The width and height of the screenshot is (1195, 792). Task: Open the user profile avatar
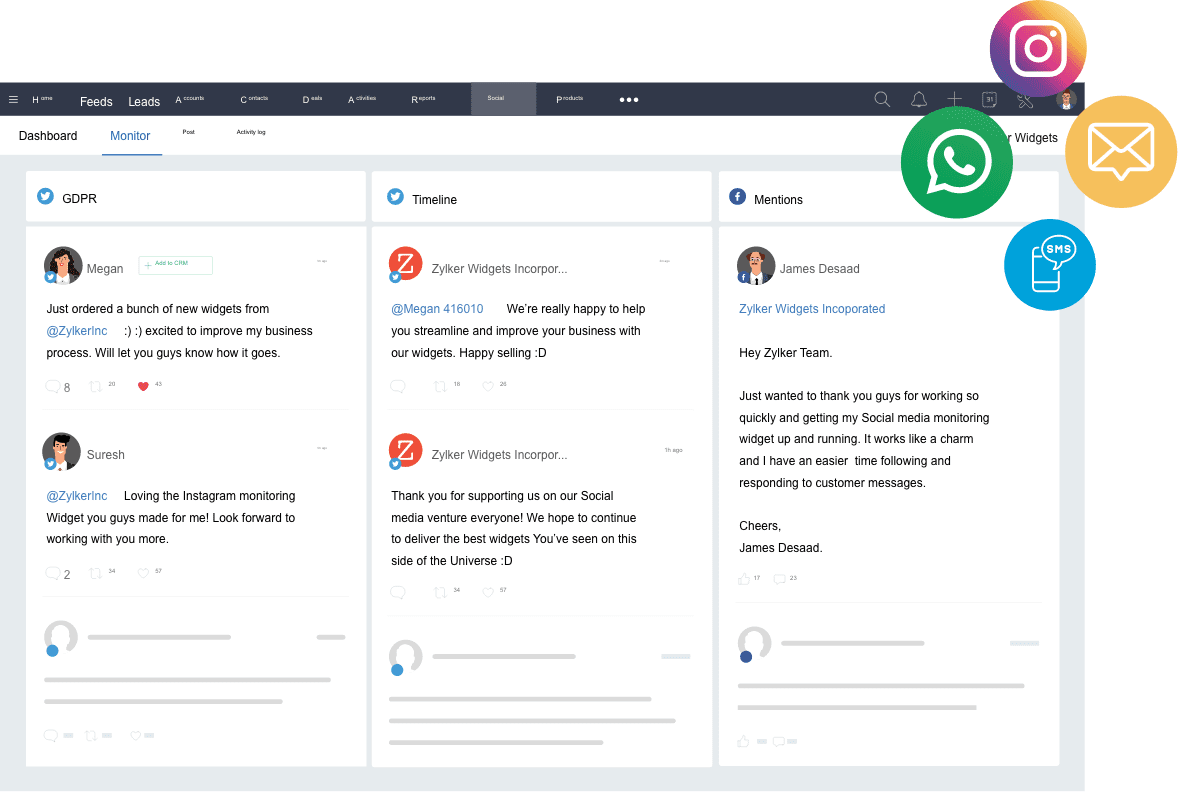coord(1066,99)
